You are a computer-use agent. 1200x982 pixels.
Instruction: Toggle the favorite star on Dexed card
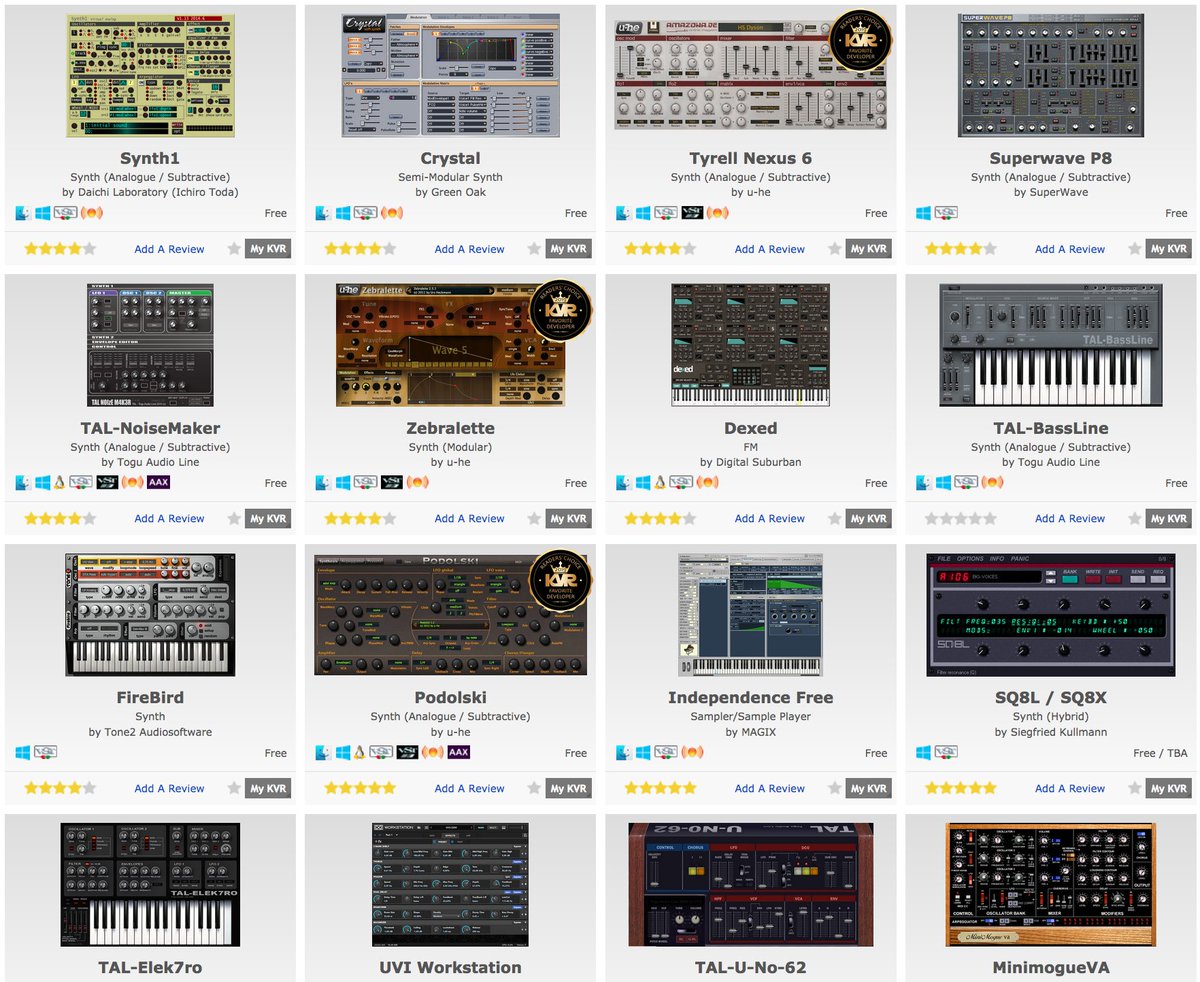[834, 518]
